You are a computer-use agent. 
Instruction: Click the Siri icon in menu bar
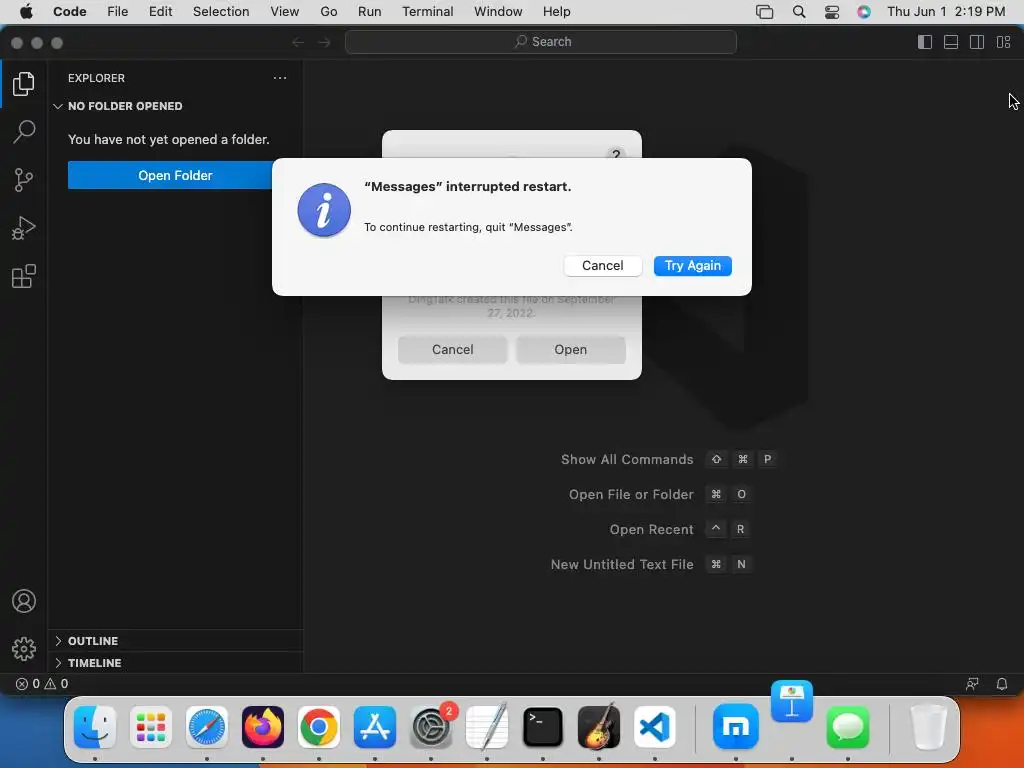(863, 12)
